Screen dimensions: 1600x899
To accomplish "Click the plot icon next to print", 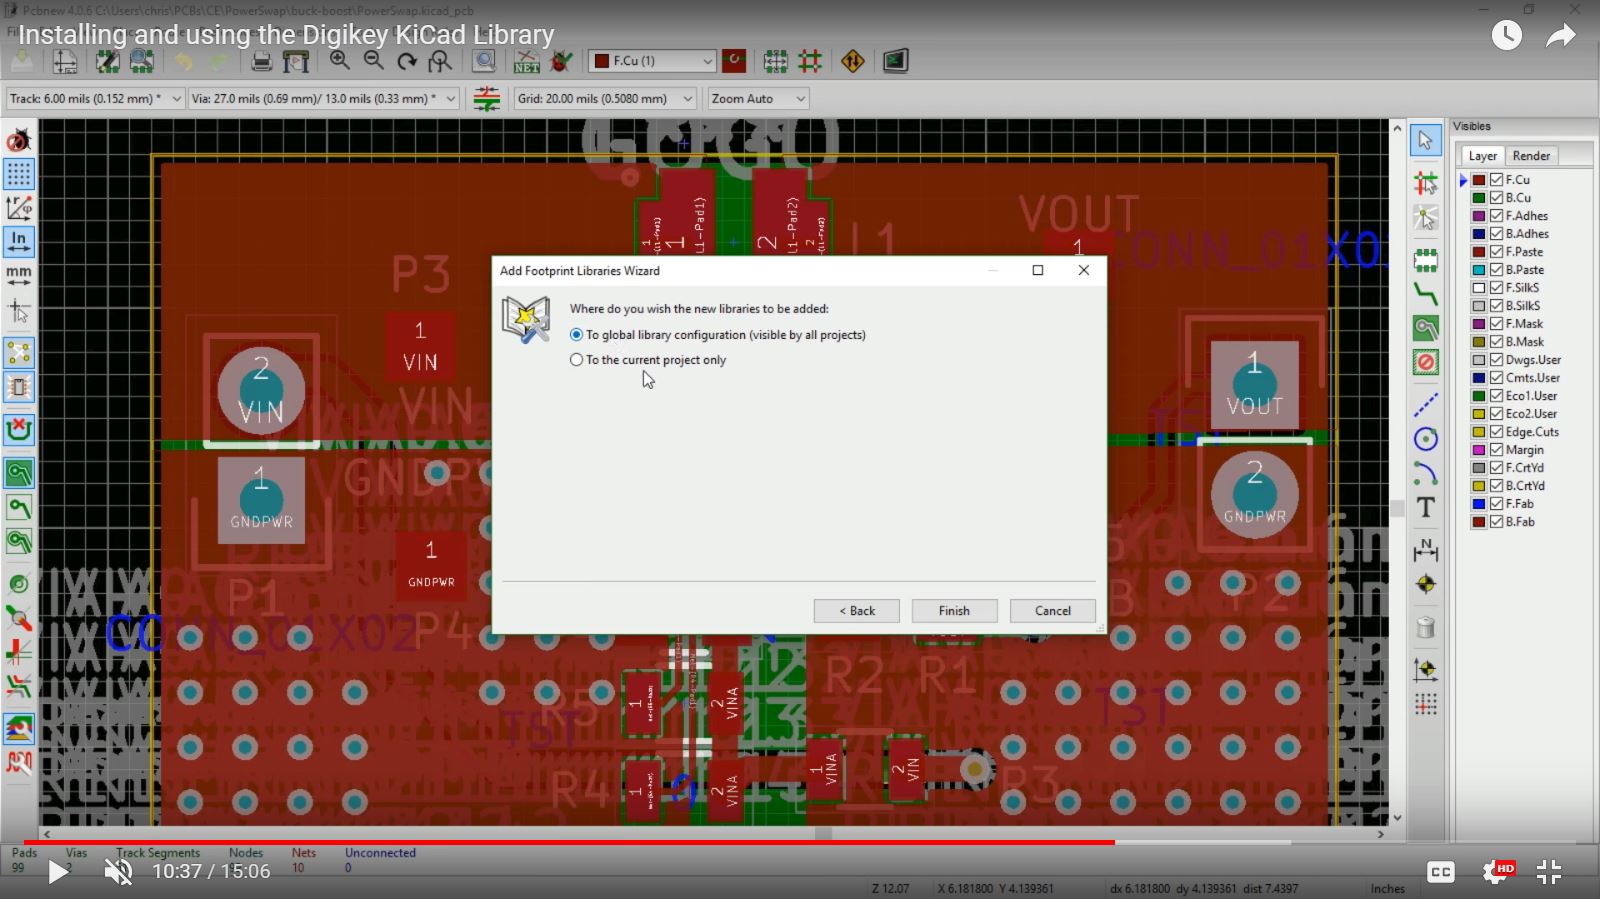I will coord(296,62).
